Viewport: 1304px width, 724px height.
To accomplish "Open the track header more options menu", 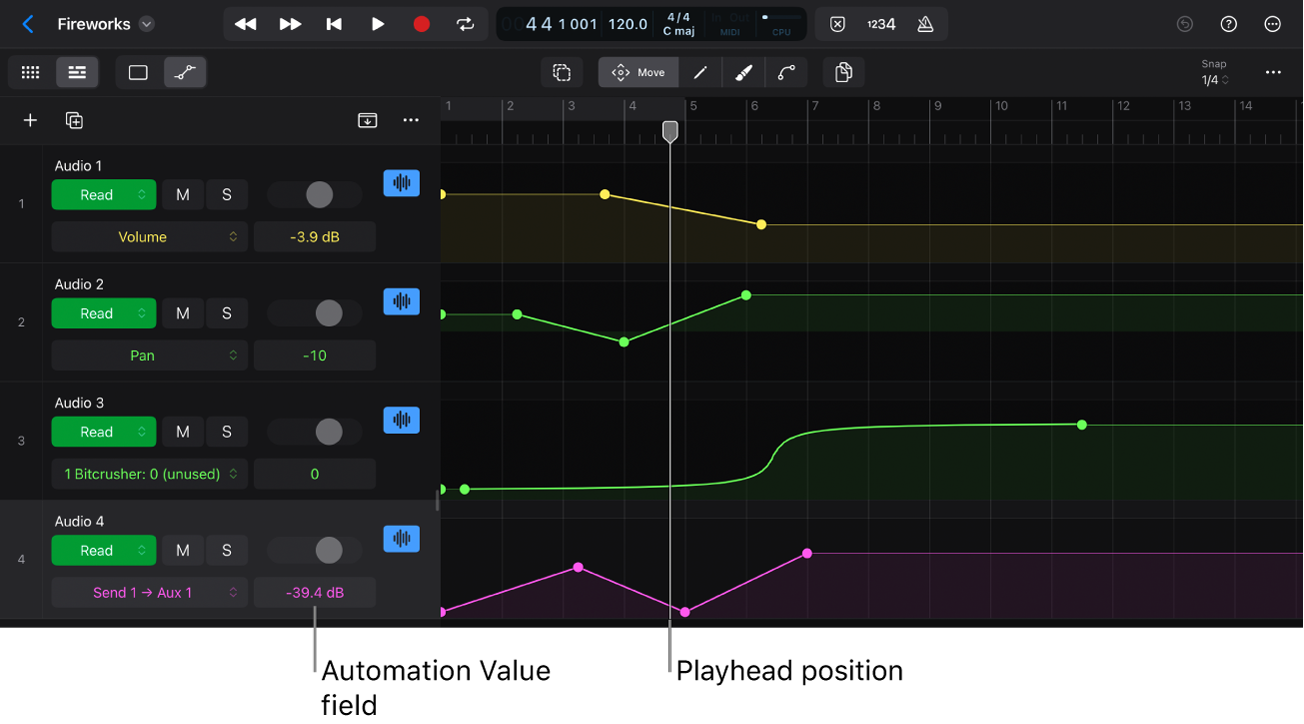I will pyautogui.click(x=410, y=120).
